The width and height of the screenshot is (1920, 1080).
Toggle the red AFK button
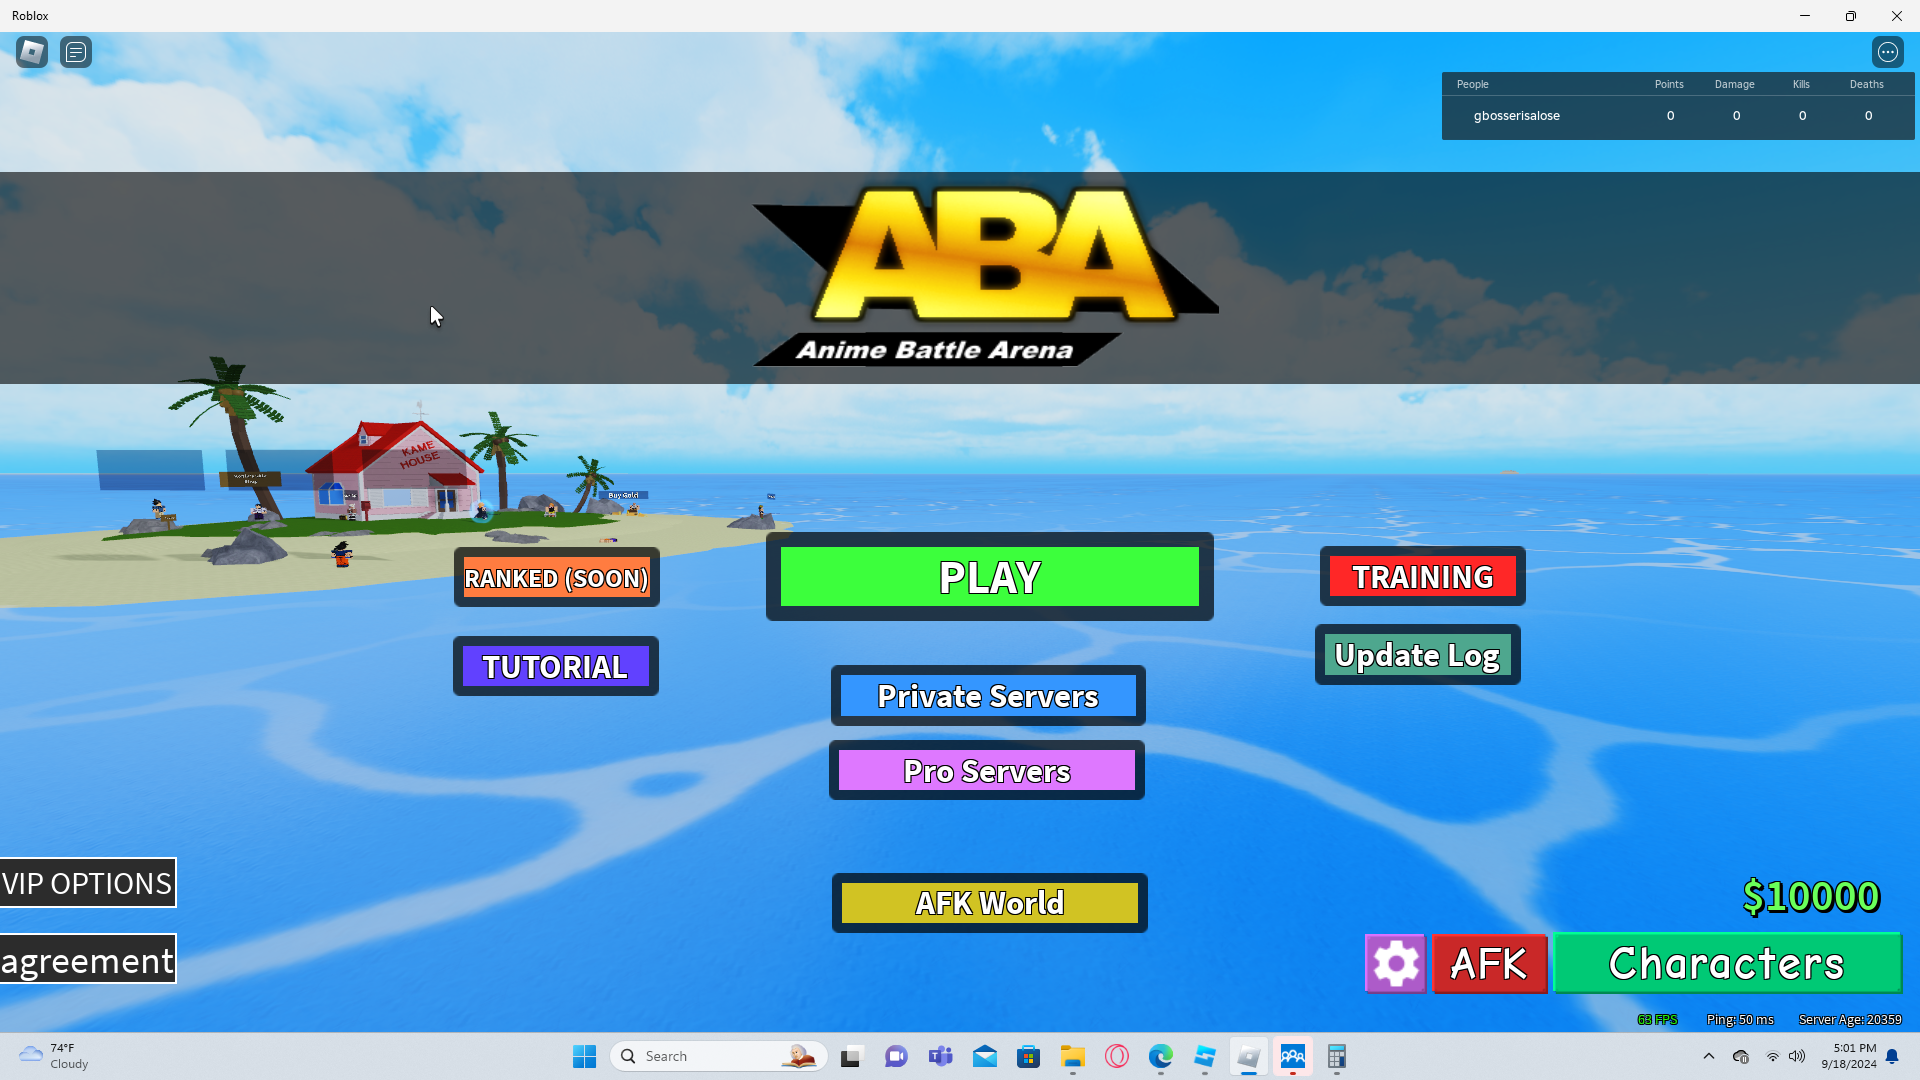(x=1489, y=964)
